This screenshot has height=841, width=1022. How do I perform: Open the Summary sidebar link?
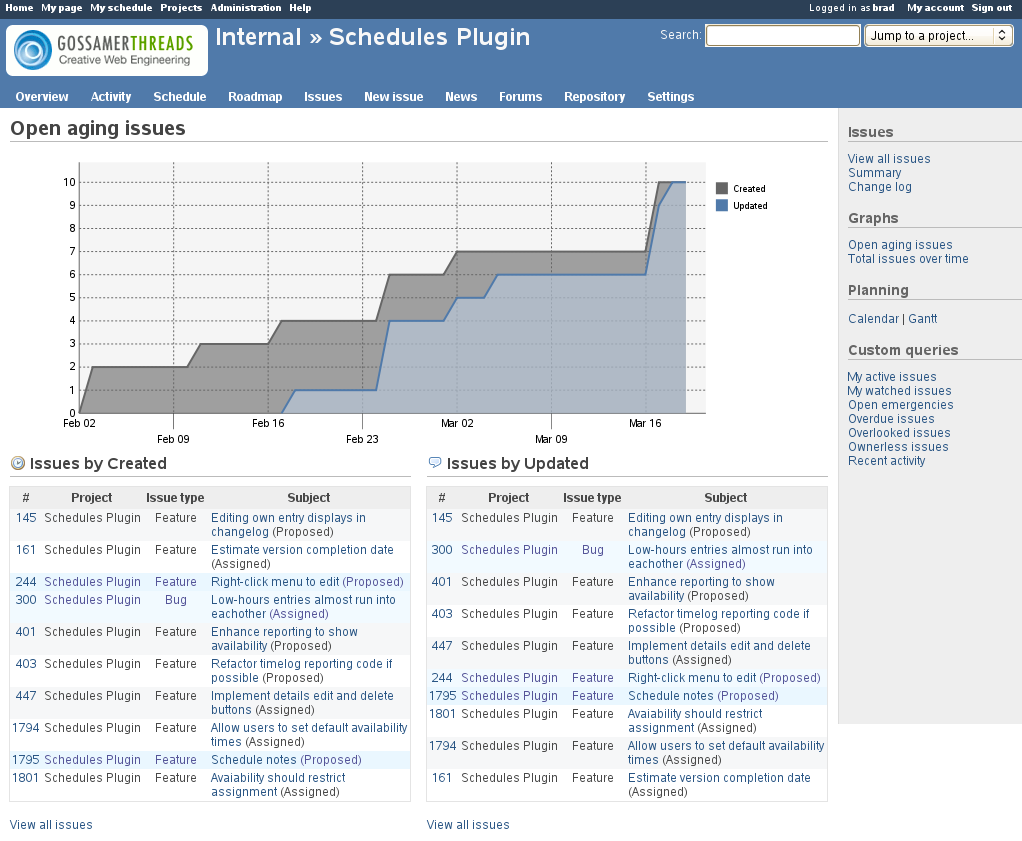point(875,173)
